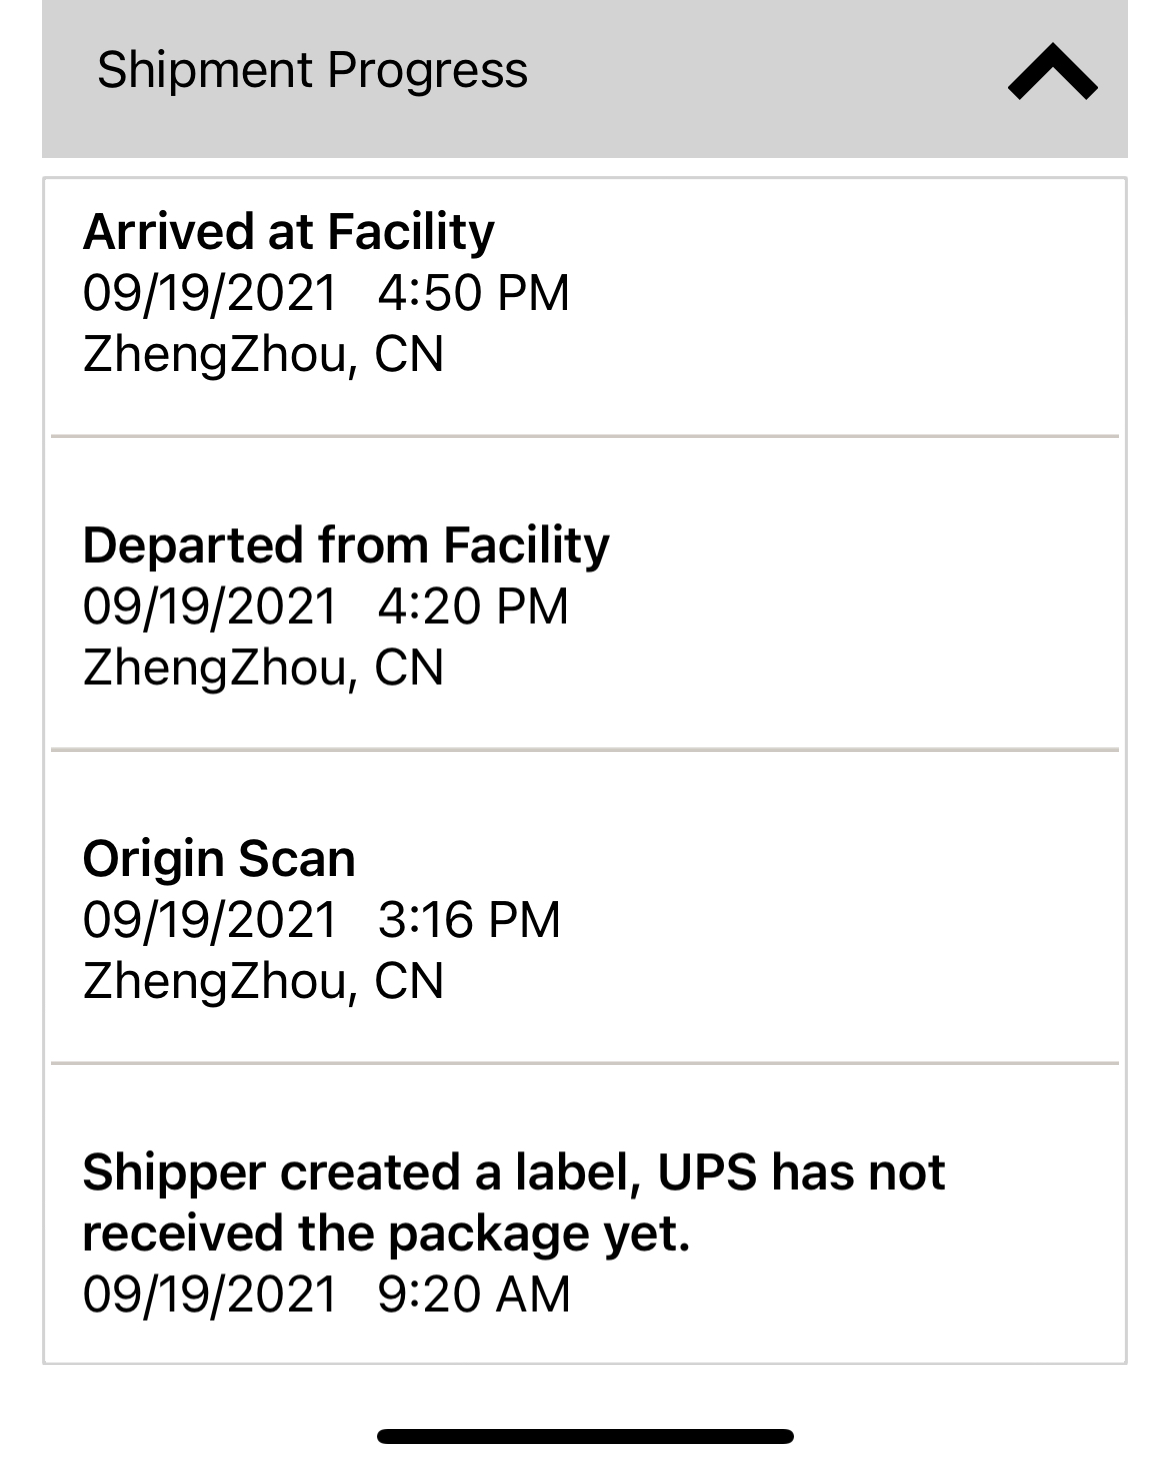Tap the 4:50 PM arrival time
Viewport: 1170px width, 1468px height.
(473, 293)
